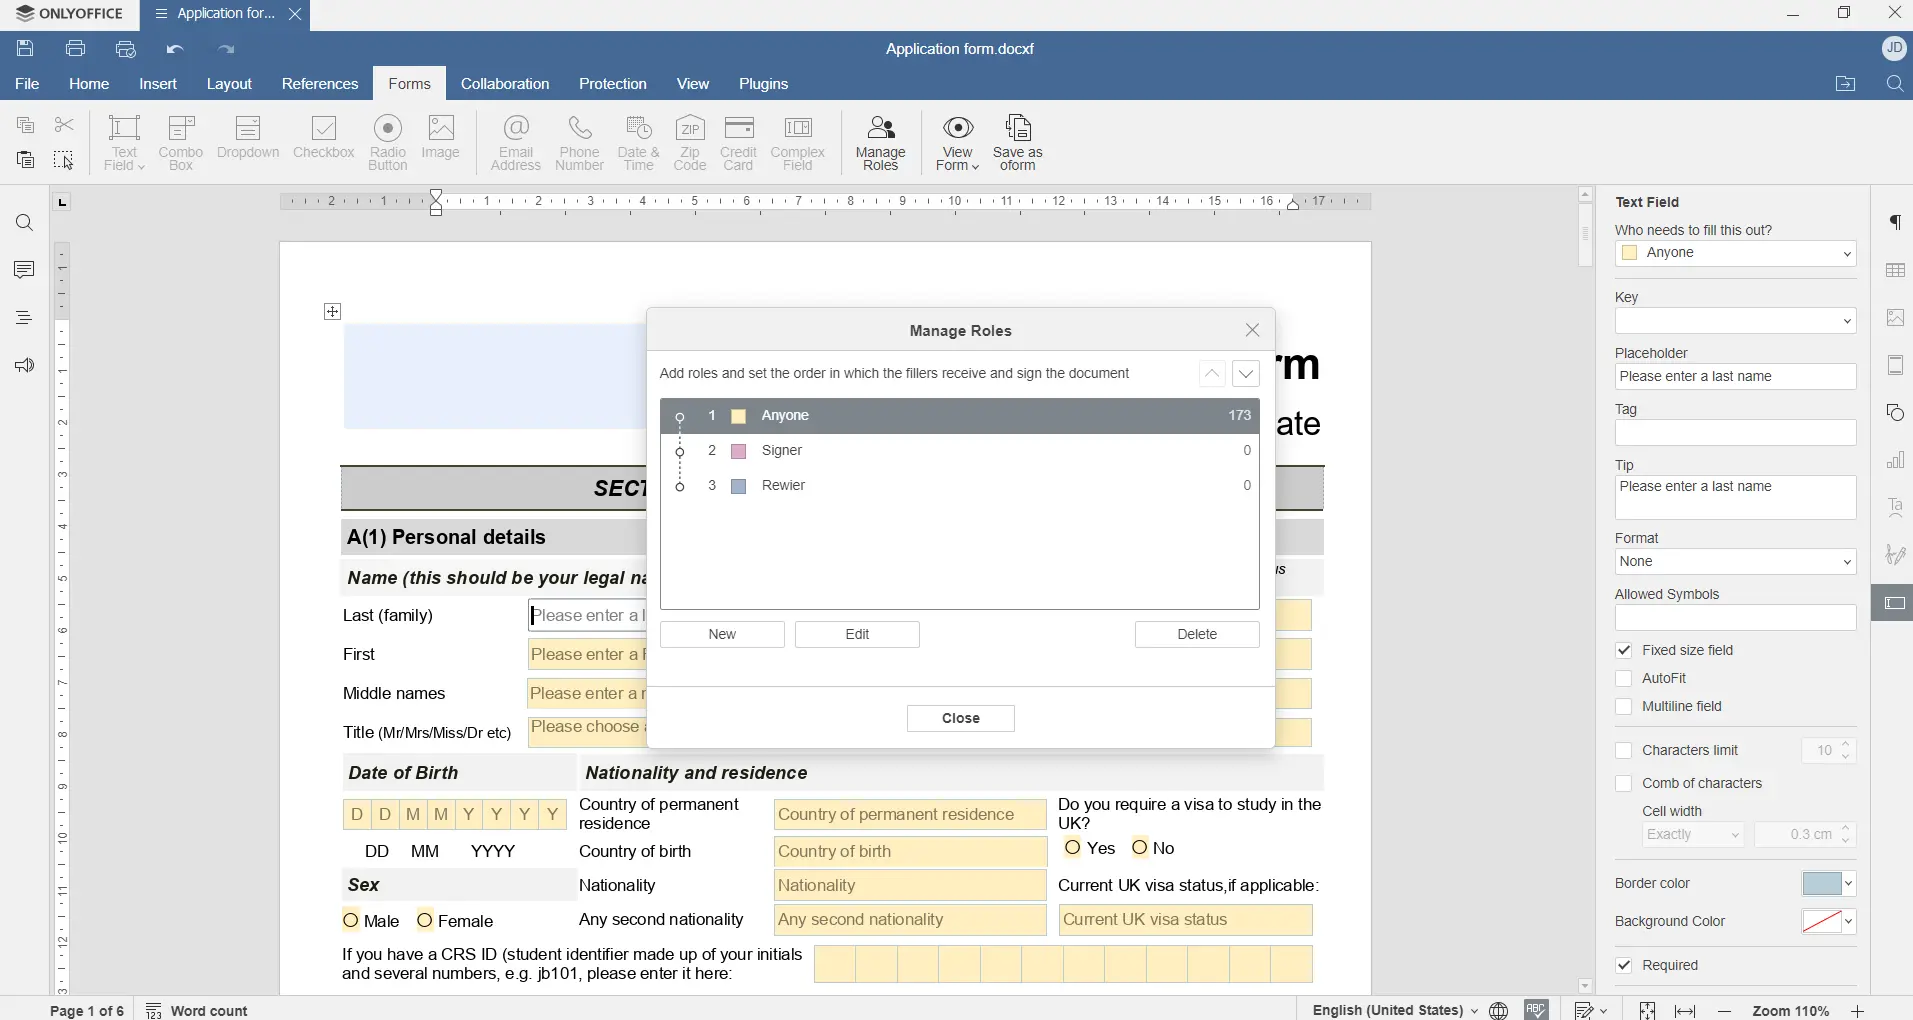Viewport: 1913px width, 1020px height.
Task: Expand the View Form dropdown arrow
Action: point(975,166)
